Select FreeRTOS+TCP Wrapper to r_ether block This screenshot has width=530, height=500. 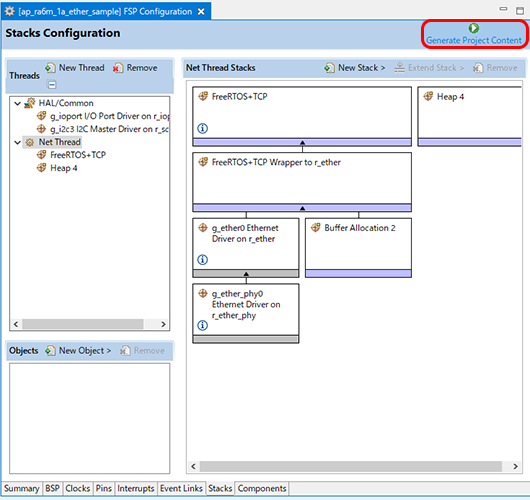coord(302,182)
